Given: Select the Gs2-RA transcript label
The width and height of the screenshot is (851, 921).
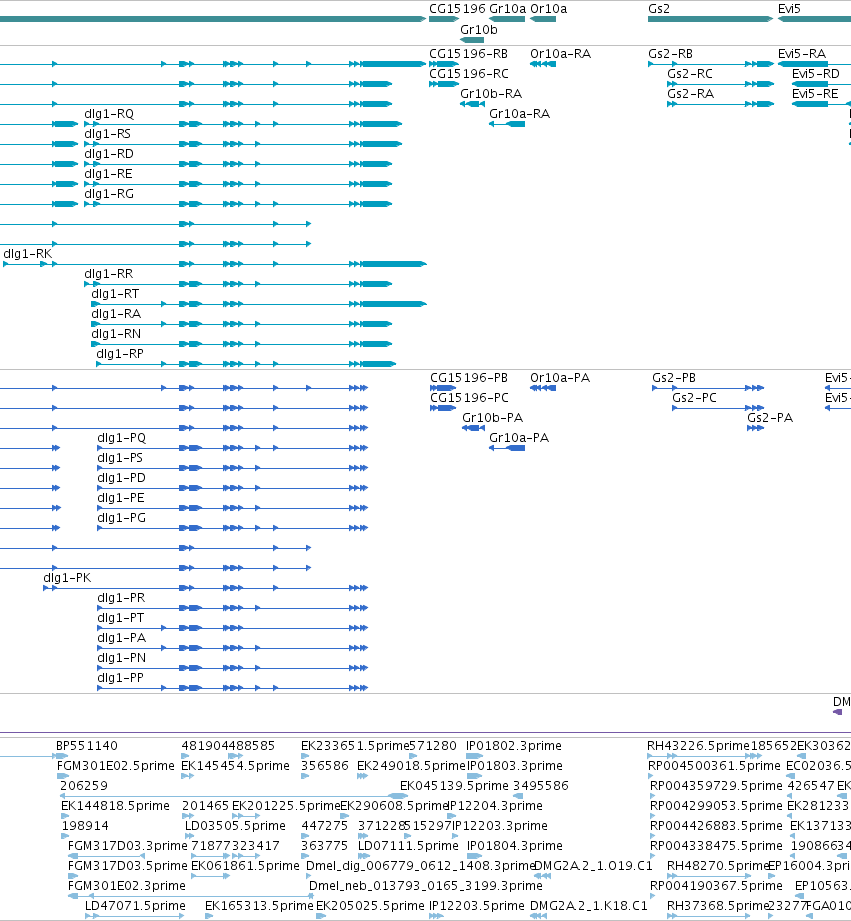Looking at the screenshot, I should click(691, 94).
